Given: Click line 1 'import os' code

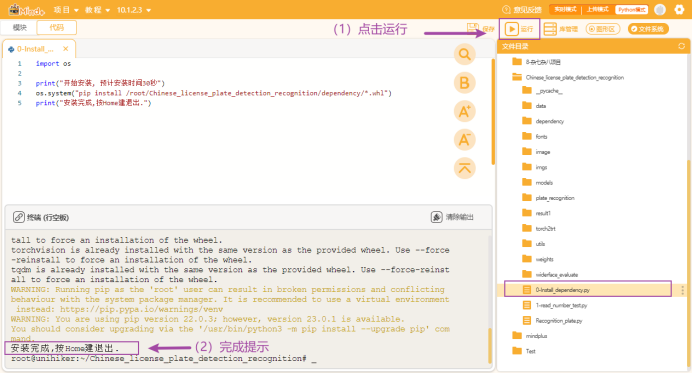Looking at the screenshot, I should click(x=53, y=64).
